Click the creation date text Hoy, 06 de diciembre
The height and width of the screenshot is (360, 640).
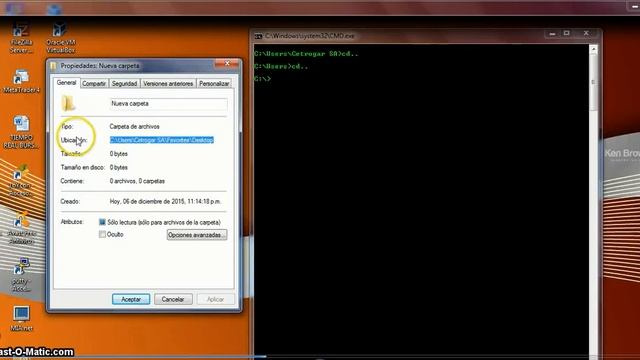point(165,201)
